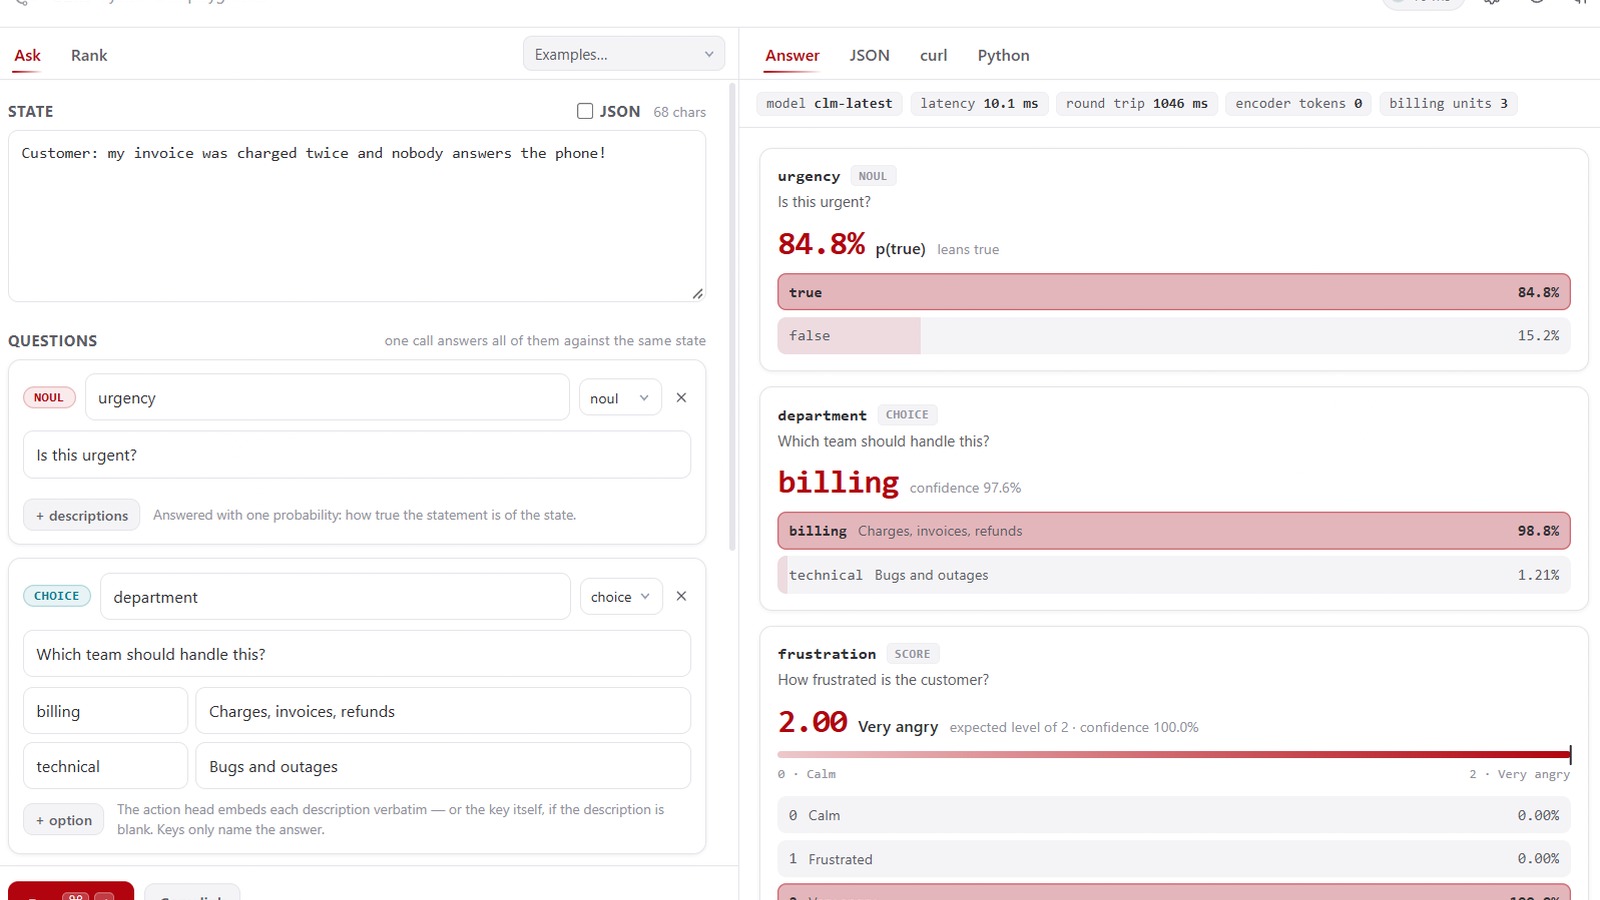Click the questions panel scrollbar
The height and width of the screenshot is (900, 1600).
tap(733, 316)
